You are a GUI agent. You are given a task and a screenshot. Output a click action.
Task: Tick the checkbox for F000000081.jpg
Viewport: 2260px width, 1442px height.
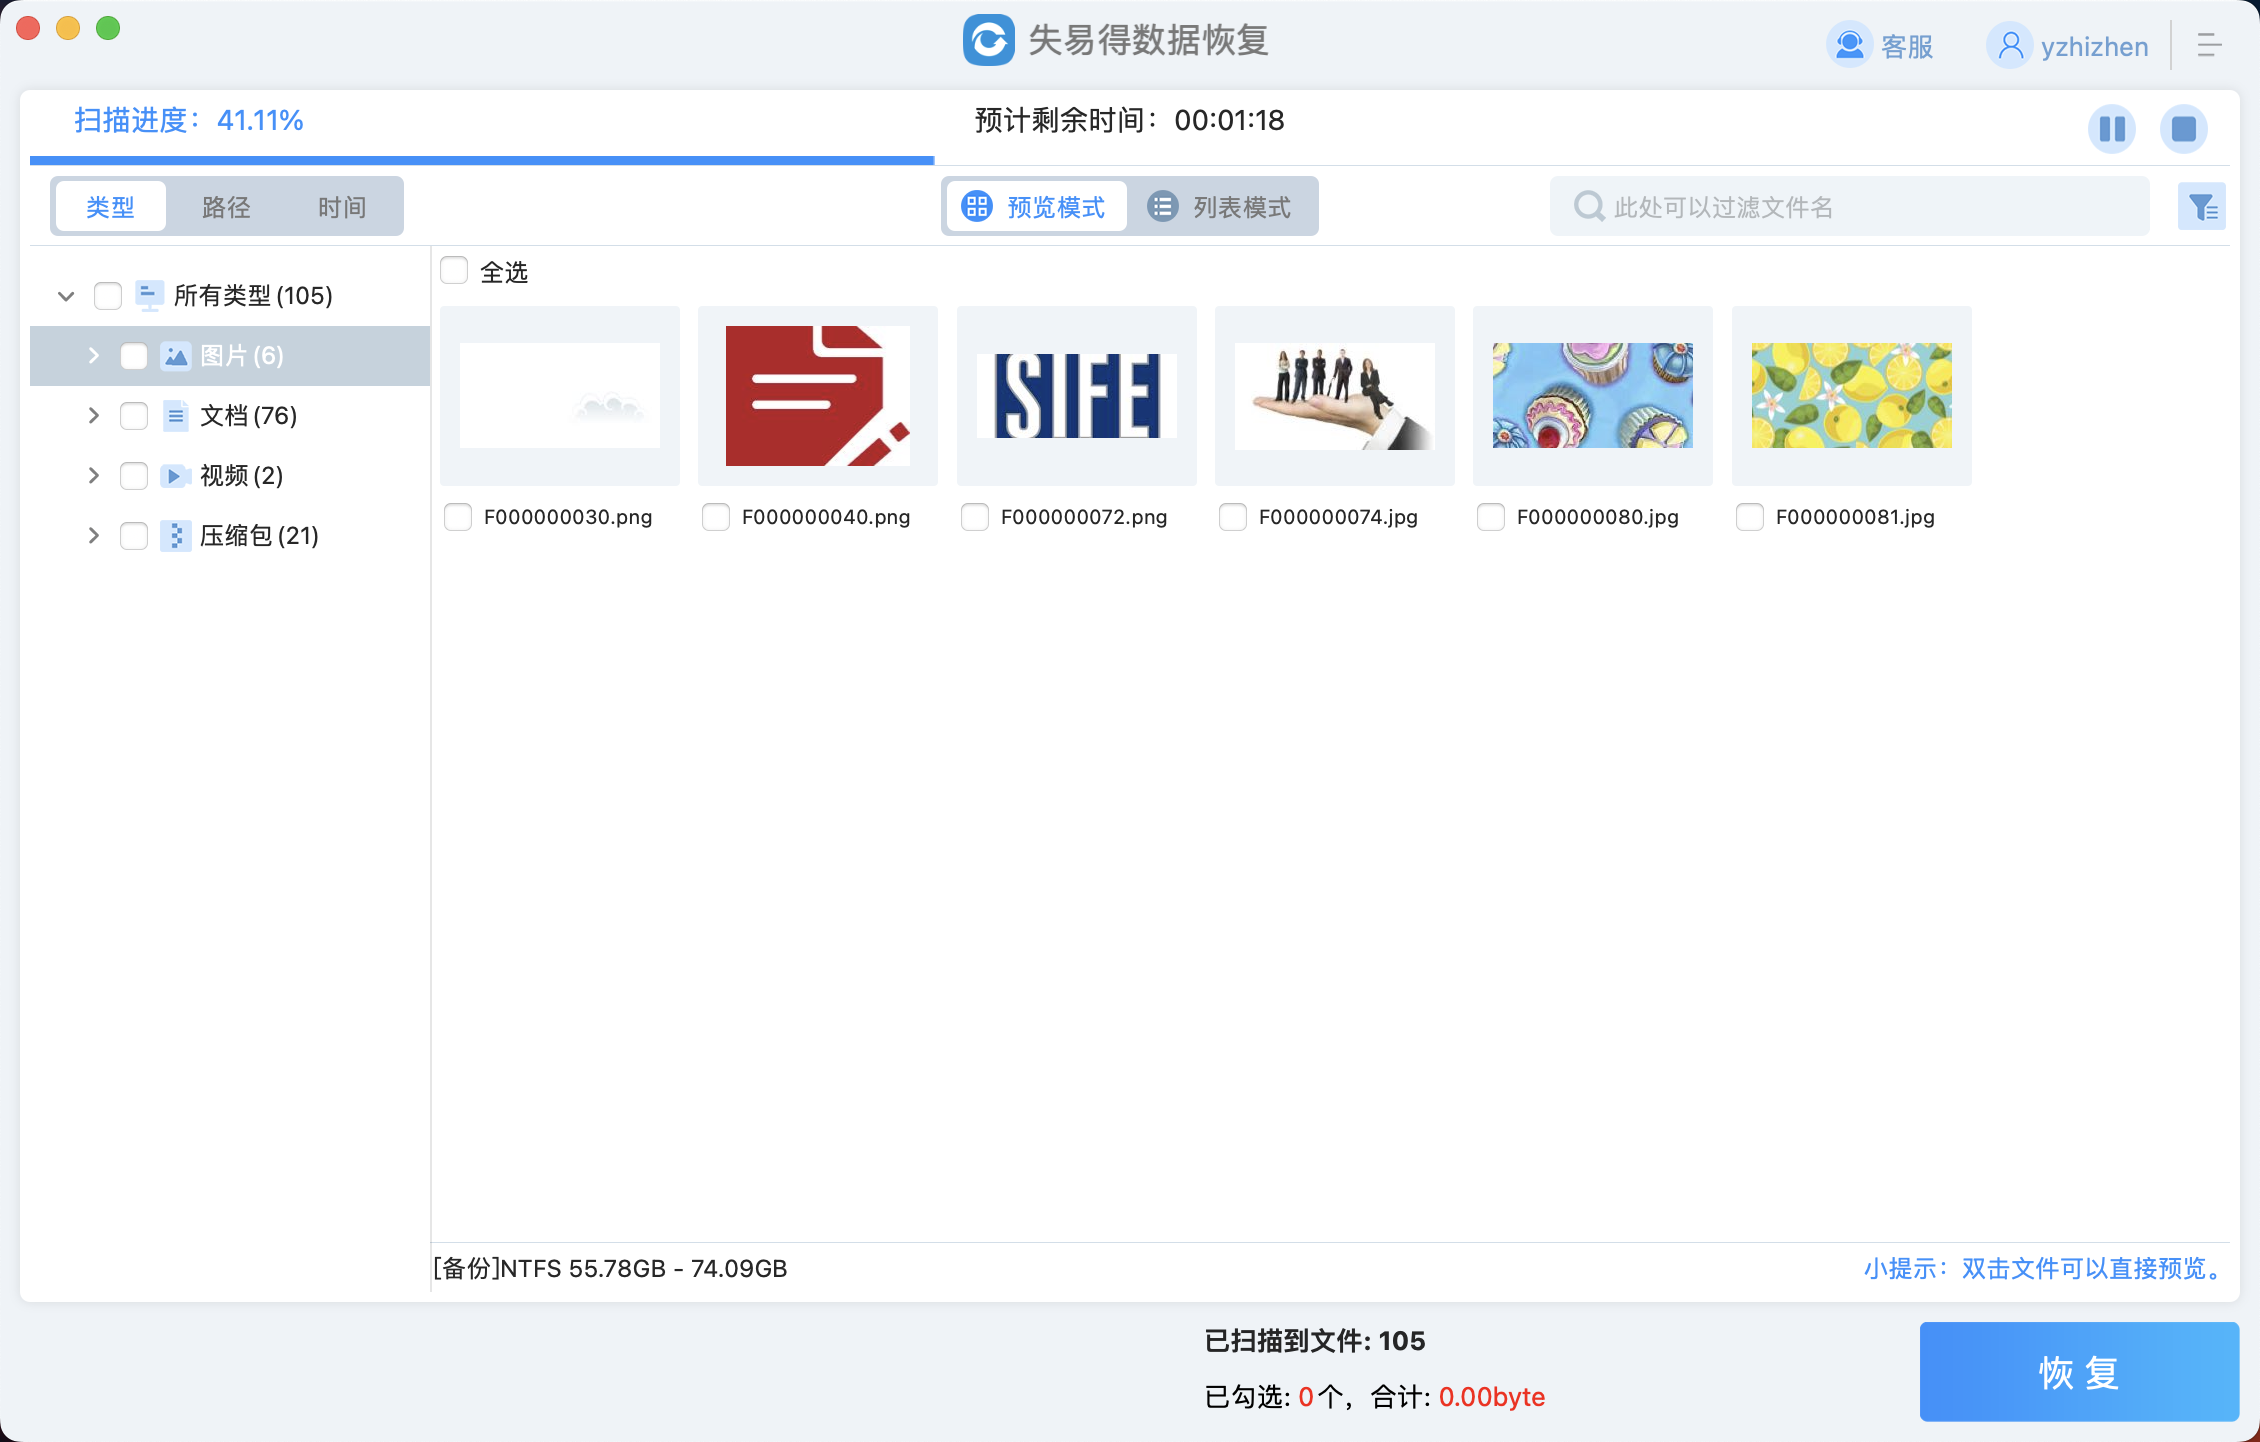coord(1750,517)
